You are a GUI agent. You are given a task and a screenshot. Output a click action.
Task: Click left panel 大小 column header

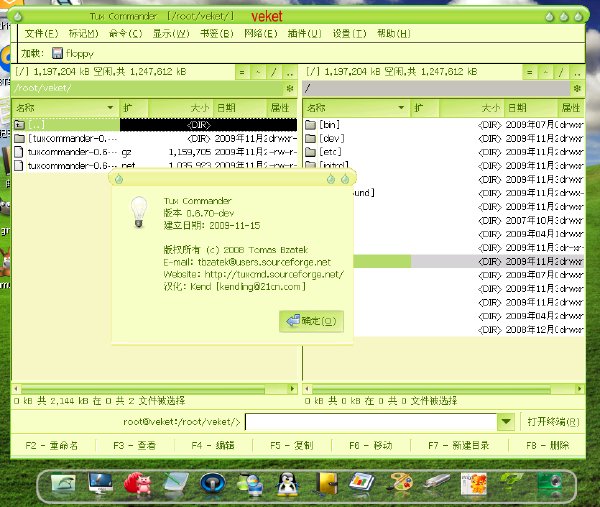(180, 108)
